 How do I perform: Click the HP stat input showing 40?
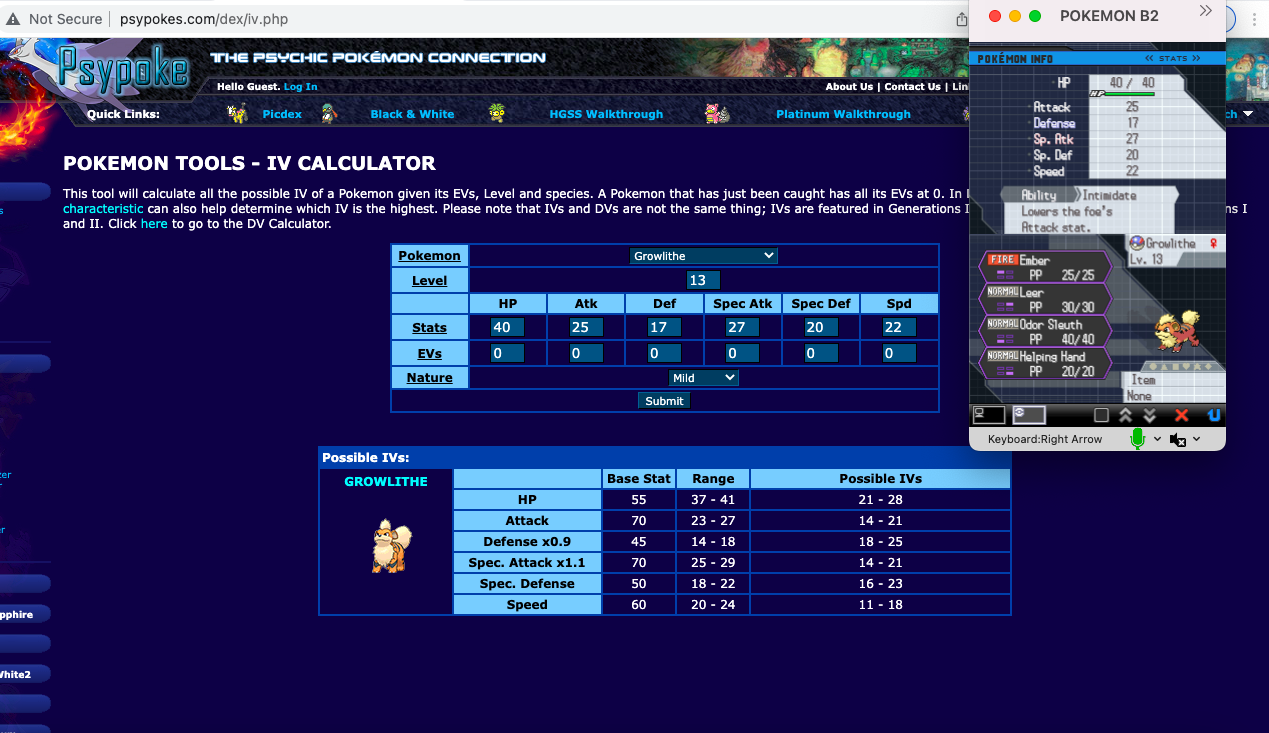(508, 328)
